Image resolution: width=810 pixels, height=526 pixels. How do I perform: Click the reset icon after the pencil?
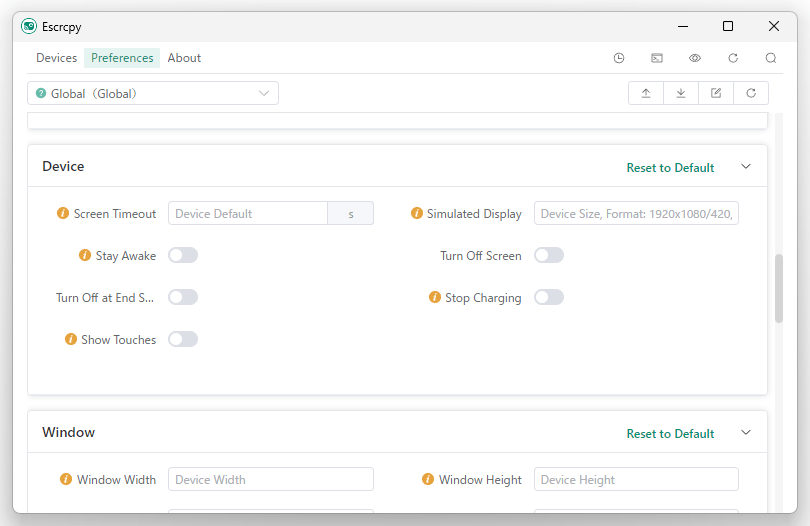click(x=751, y=93)
